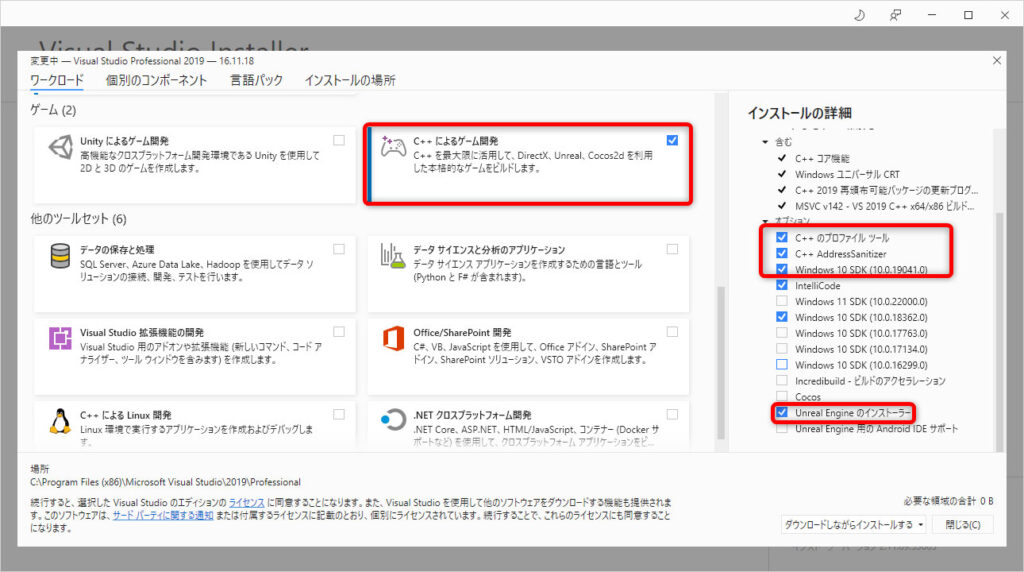Click the Visual Studio extension development icon
The width and height of the screenshot is (1024, 572).
pos(60,338)
